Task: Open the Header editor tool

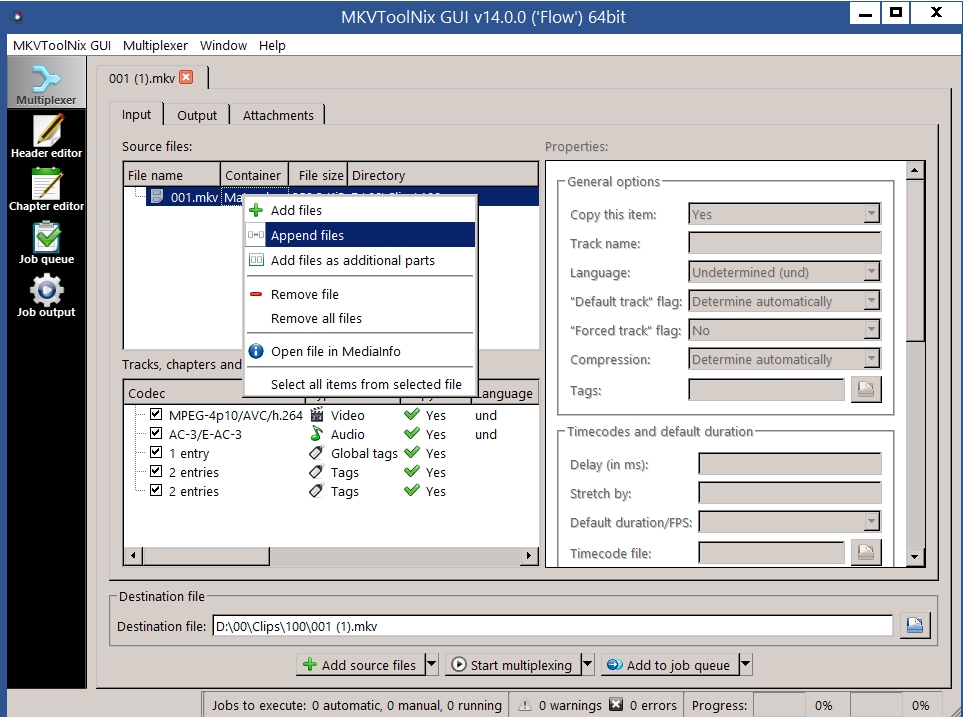Action: (46, 136)
